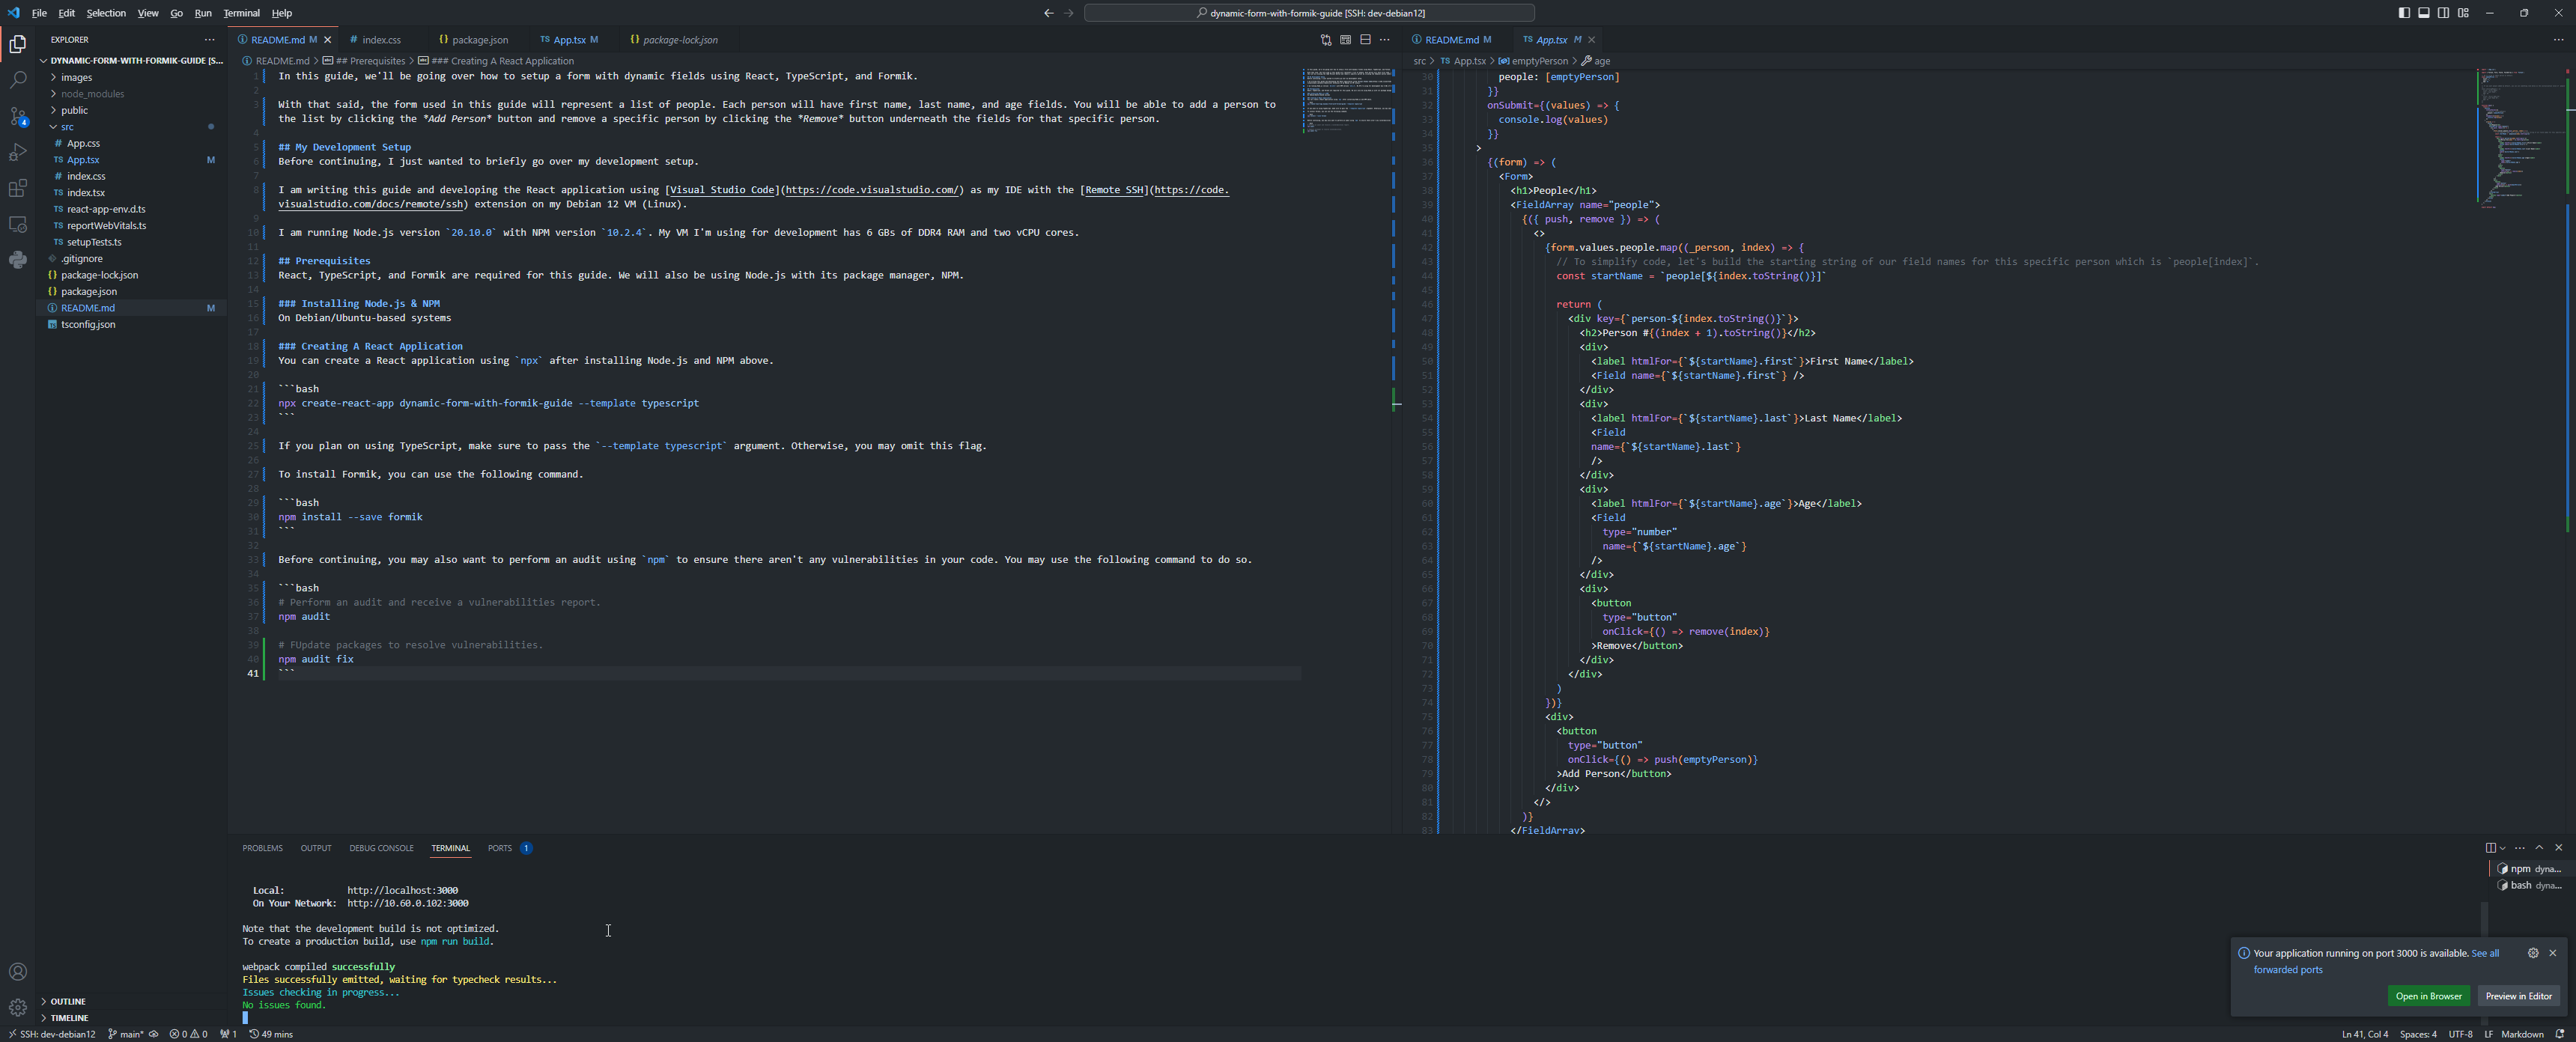Close the README.md tab in left group
The height and width of the screenshot is (1042, 2576).
[327, 40]
